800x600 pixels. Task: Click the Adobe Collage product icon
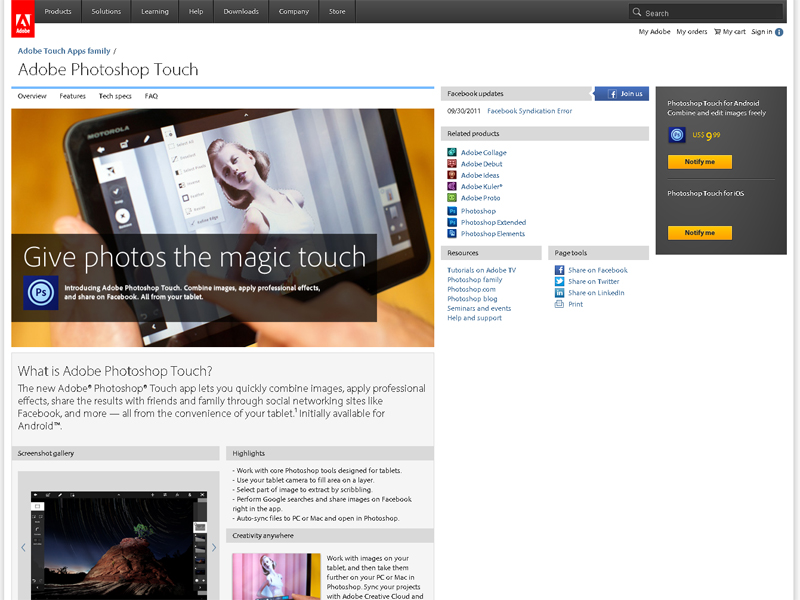point(452,152)
